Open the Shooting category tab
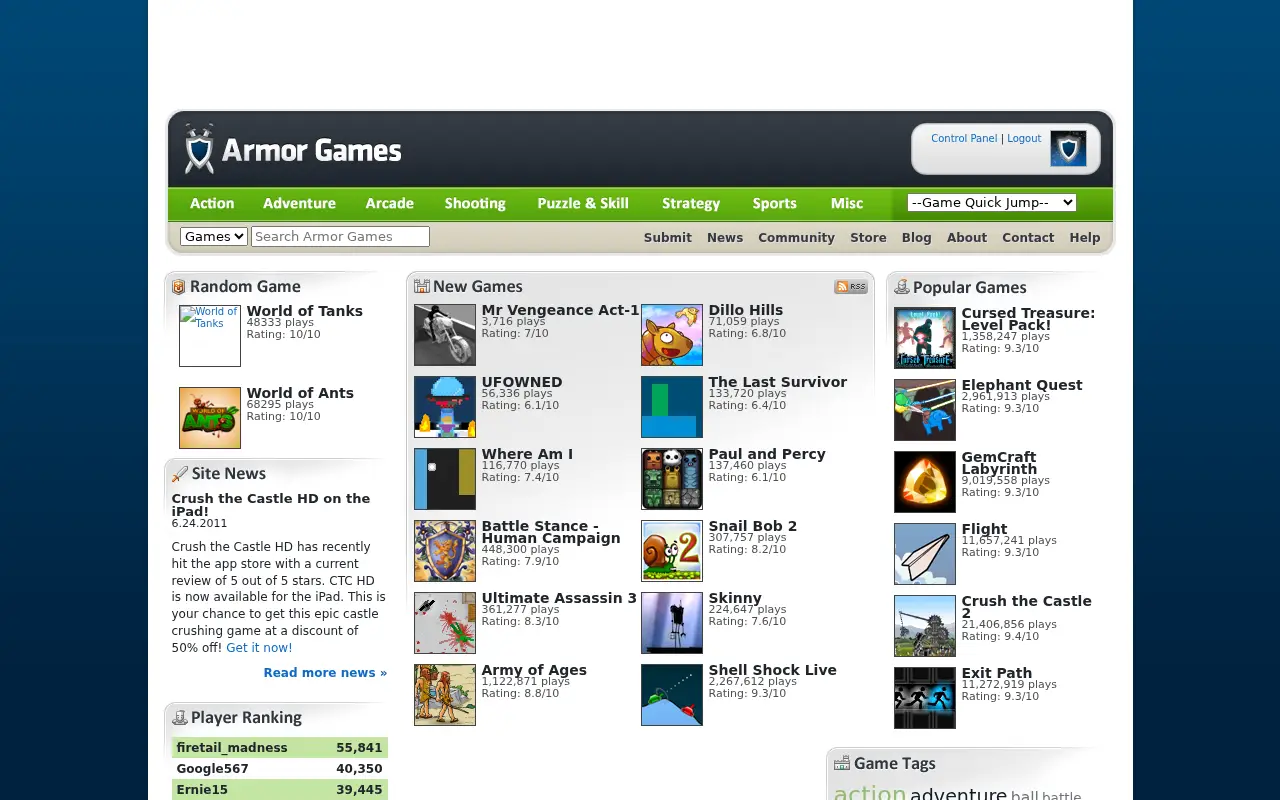 click(x=475, y=203)
